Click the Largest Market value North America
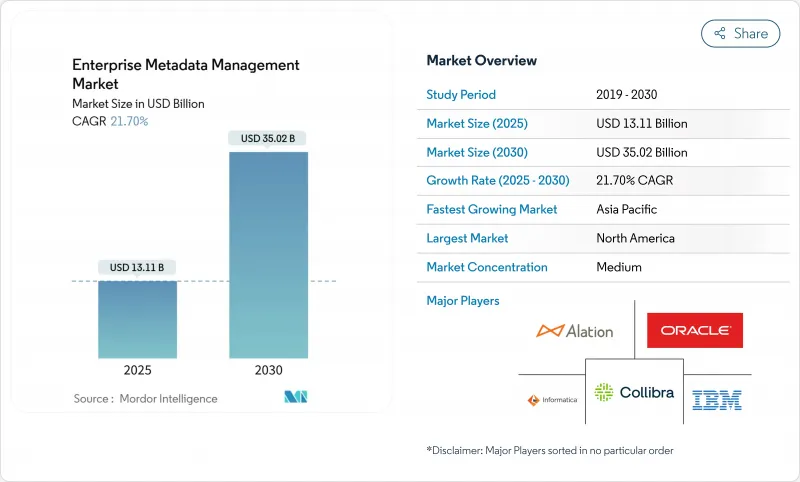Screen dimensions: 800x482 (634, 238)
